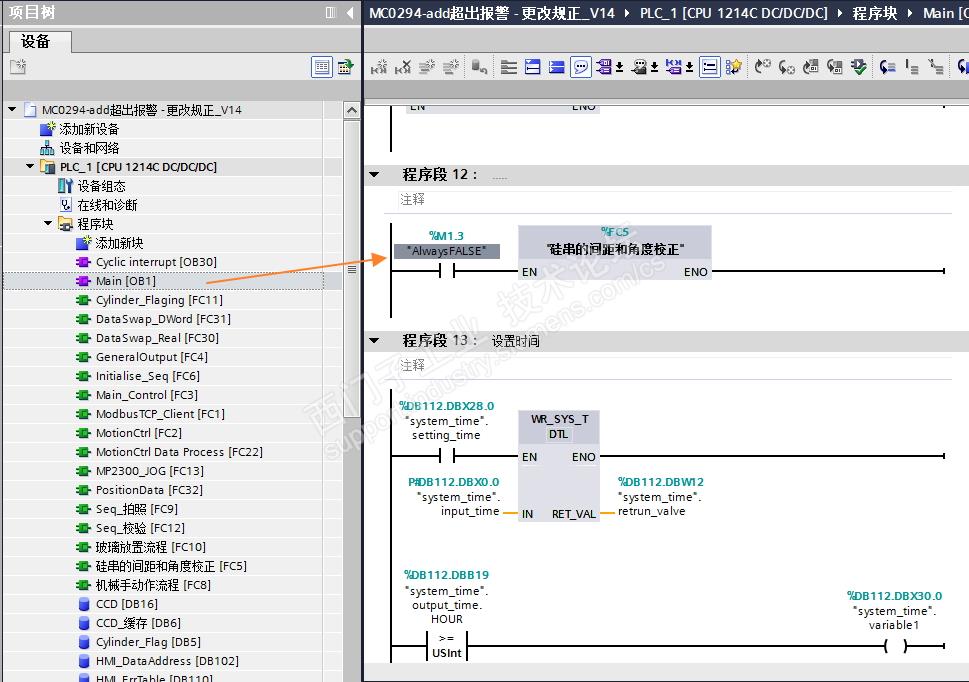Click the favorites star icon in editor toolbar
This screenshot has width=969, height=682.
coord(733,67)
